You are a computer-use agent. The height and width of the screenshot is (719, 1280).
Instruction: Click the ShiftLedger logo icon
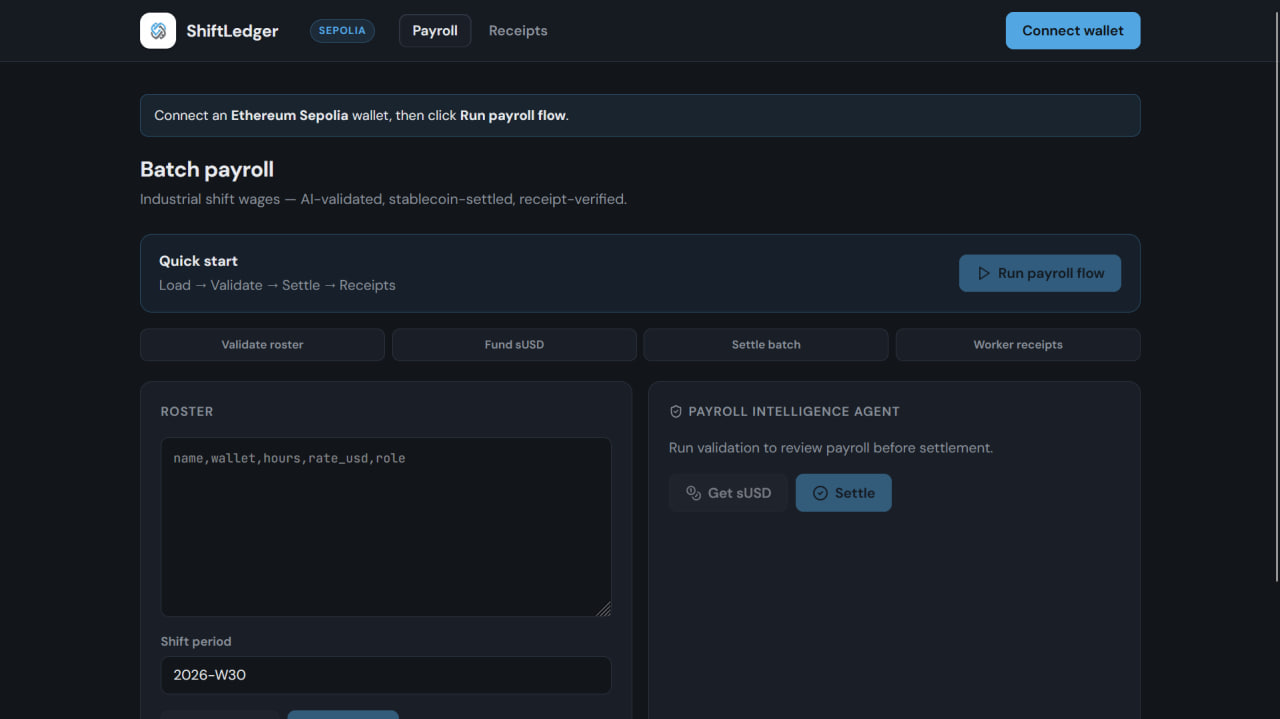(158, 31)
